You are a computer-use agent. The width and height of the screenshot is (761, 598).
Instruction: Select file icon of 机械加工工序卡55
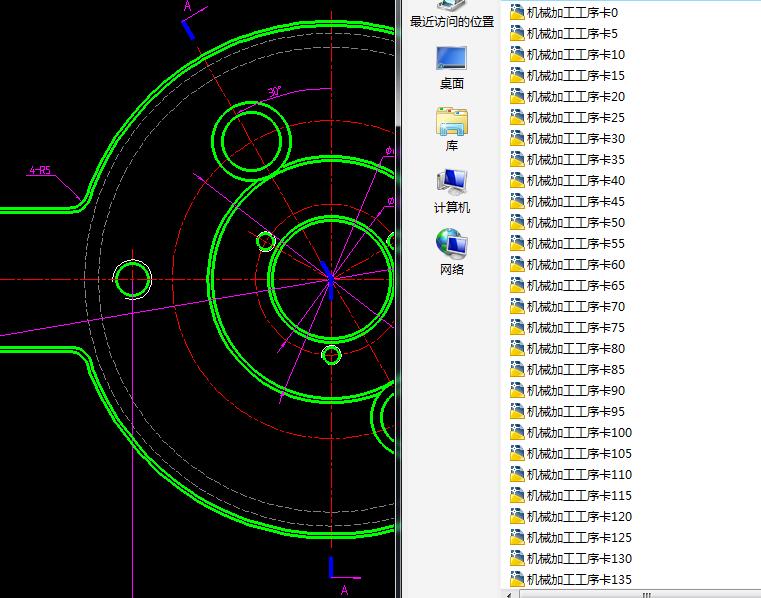[x=517, y=244]
